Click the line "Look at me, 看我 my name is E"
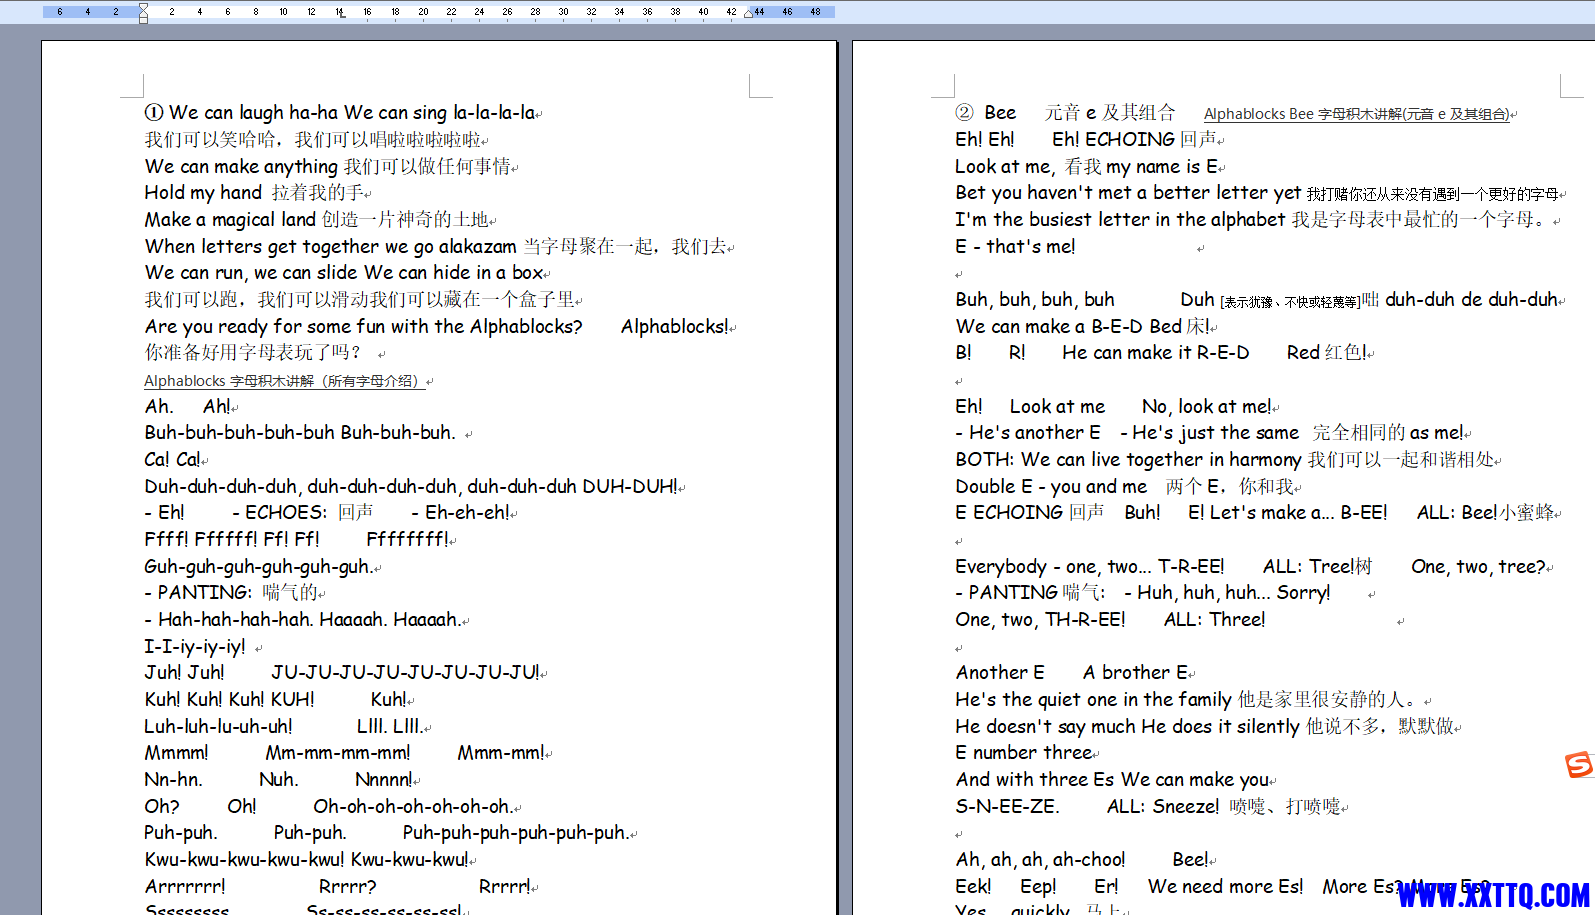 click(x=1087, y=166)
